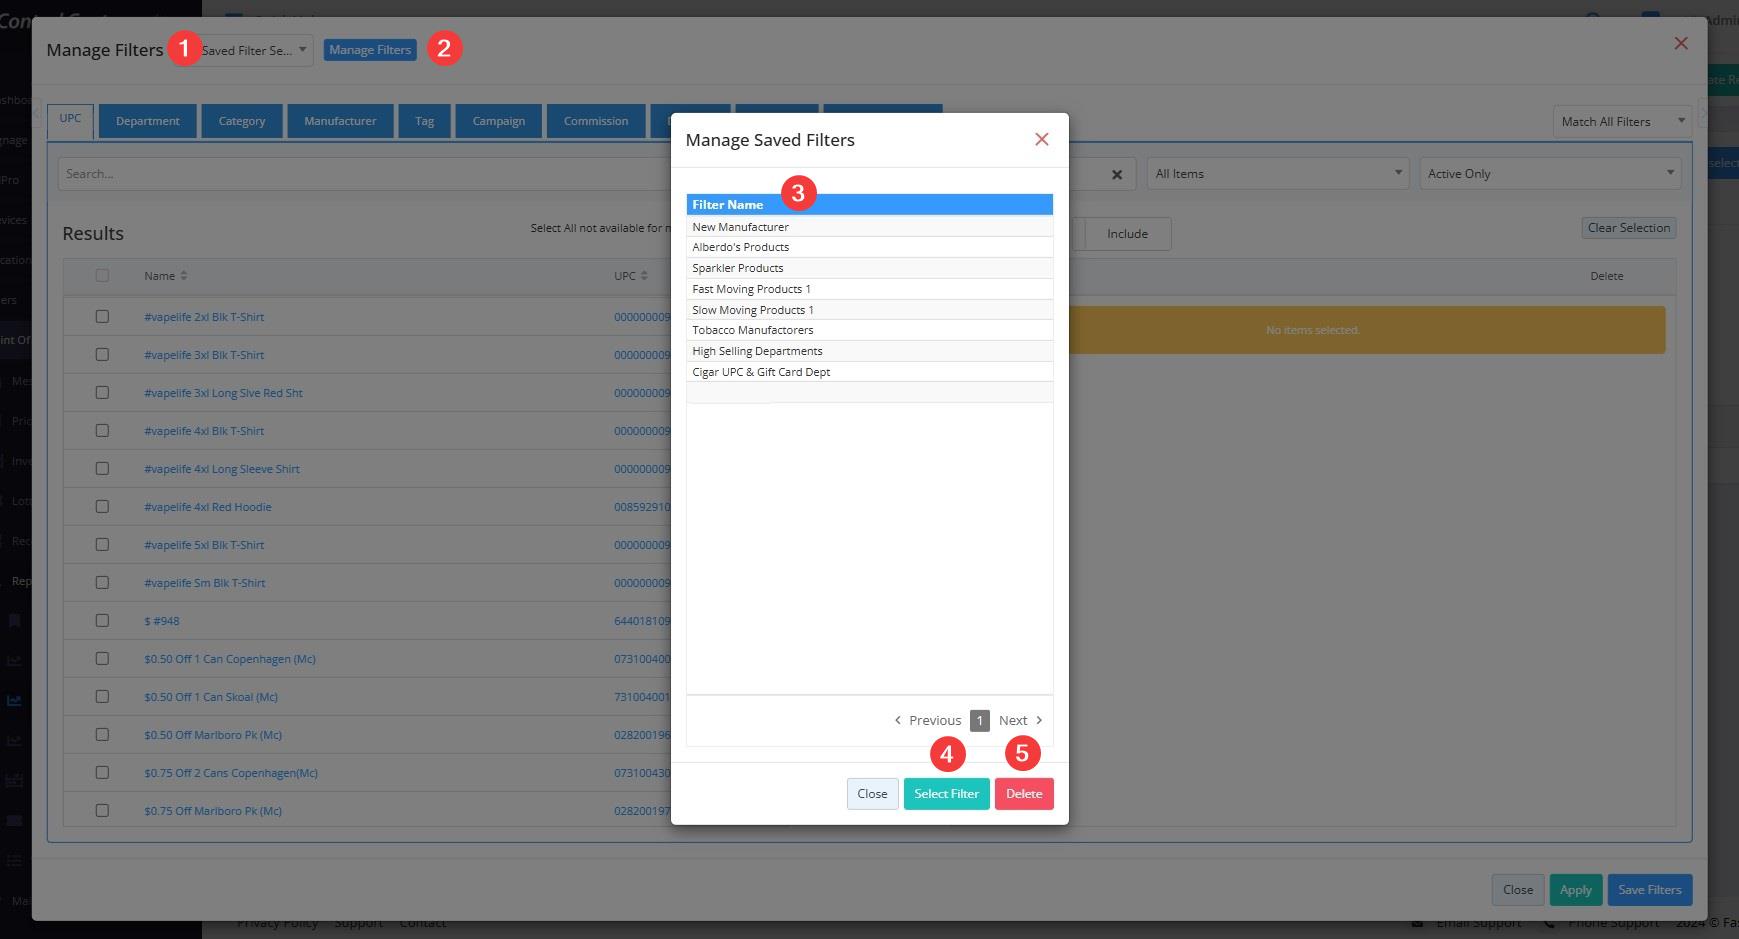Open the Active Only dropdown
Image resolution: width=1739 pixels, height=939 pixels.
click(1550, 173)
